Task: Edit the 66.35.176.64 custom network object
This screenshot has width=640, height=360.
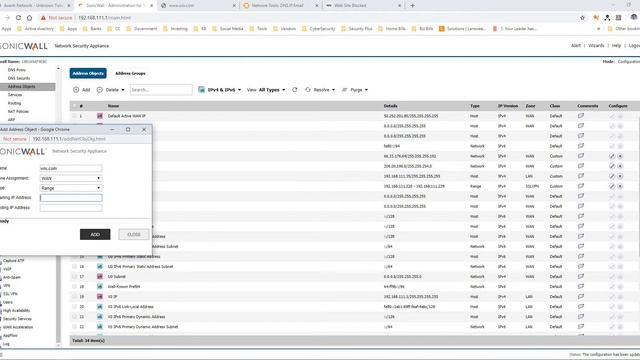Action: coord(612,156)
